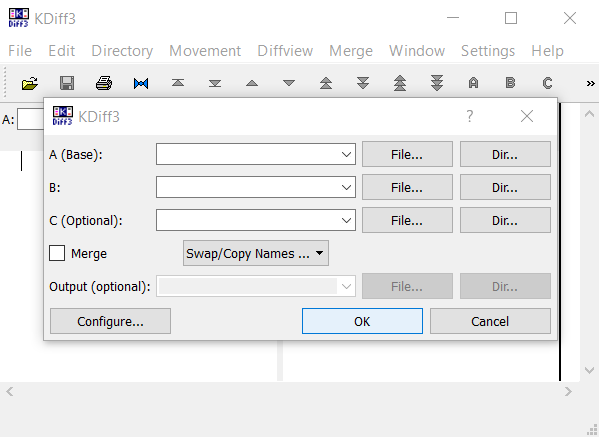Image resolution: width=599 pixels, height=437 pixels.
Task: Select lines from C toolbar icon
Action: pyautogui.click(x=547, y=83)
